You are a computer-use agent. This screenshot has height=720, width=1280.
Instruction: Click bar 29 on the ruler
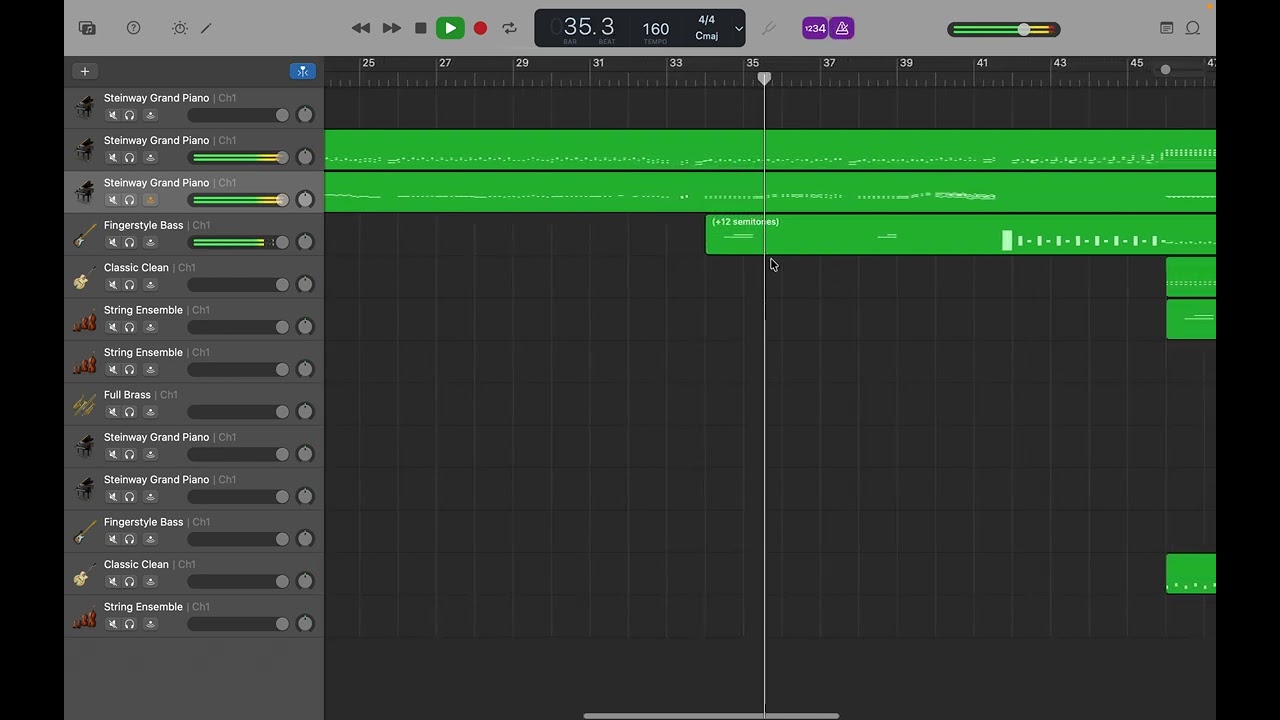coord(522,63)
